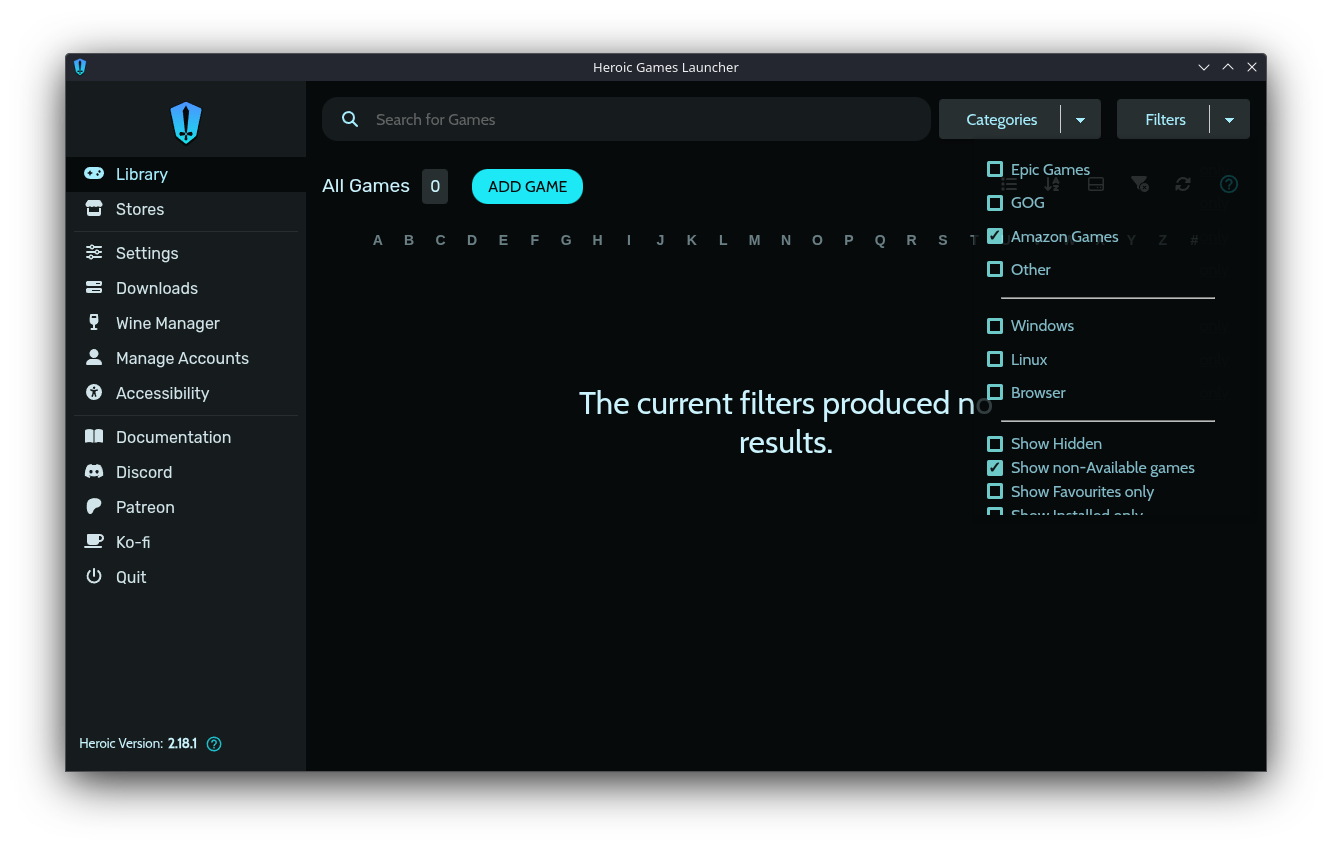This screenshot has width=1332, height=849.
Task: Filter games by letter G
Action: pyautogui.click(x=566, y=240)
